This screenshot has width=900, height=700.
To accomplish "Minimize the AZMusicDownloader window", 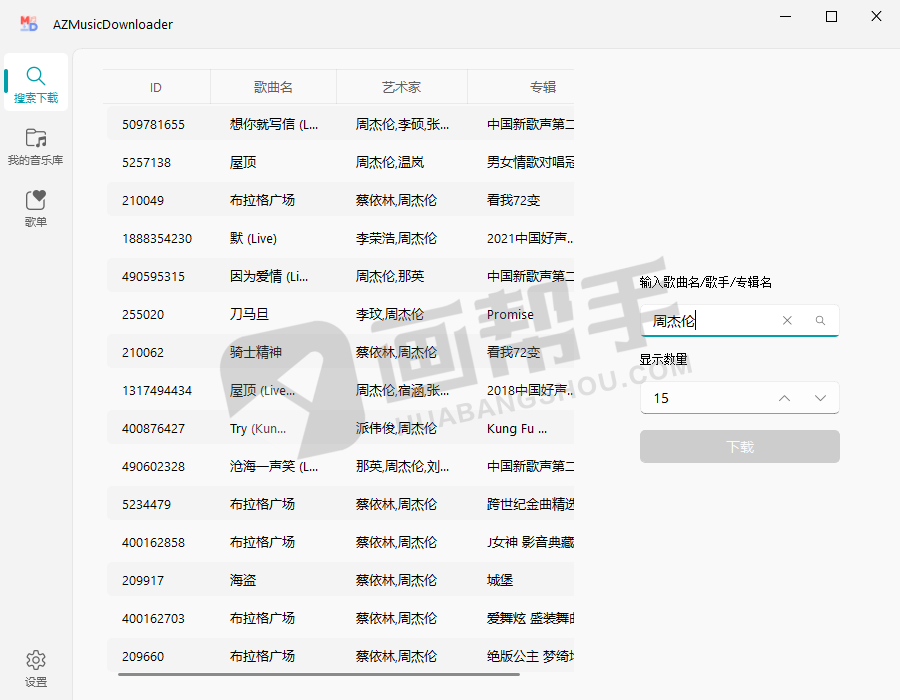I will pyautogui.click(x=786, y=17).
